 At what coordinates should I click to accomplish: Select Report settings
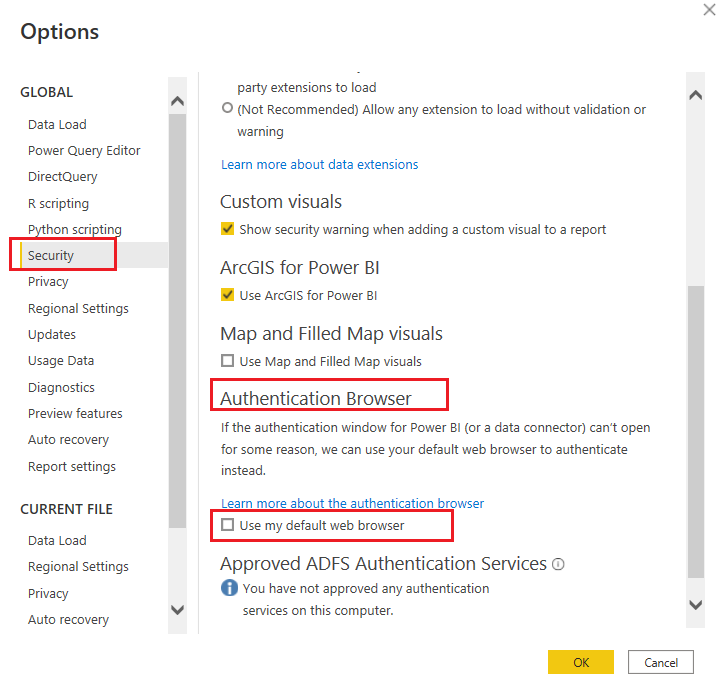pyautogui.click(x=72, y=466)
